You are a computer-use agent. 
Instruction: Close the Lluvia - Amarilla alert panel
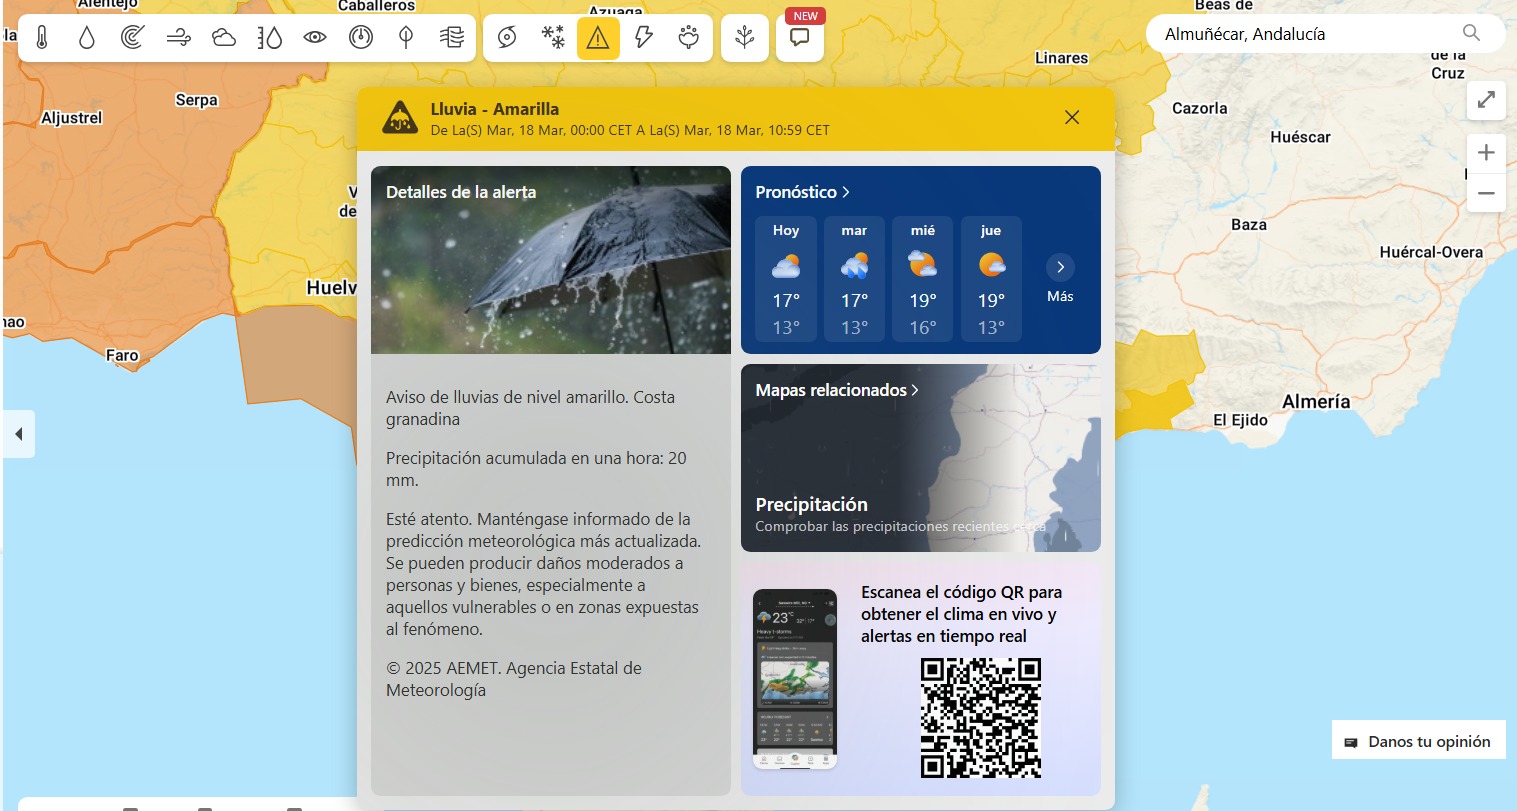pyautogui.click(x=1072, y=118)
